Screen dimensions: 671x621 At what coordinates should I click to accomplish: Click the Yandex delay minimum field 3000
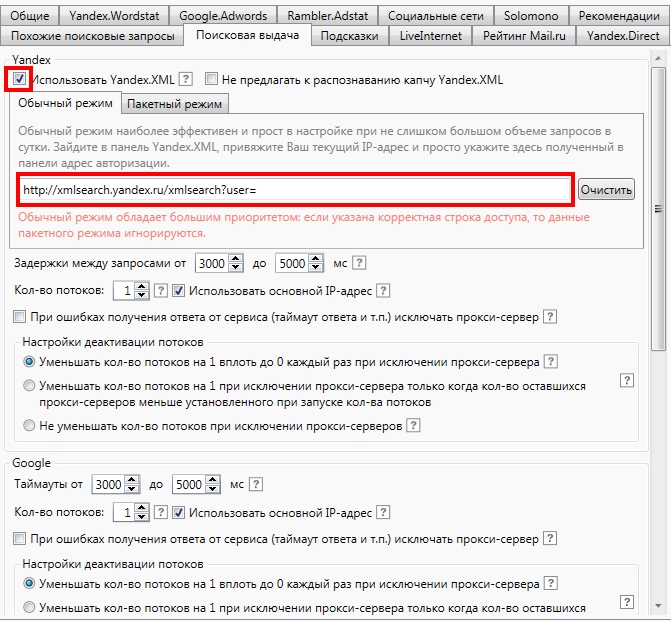click(212, 264)
